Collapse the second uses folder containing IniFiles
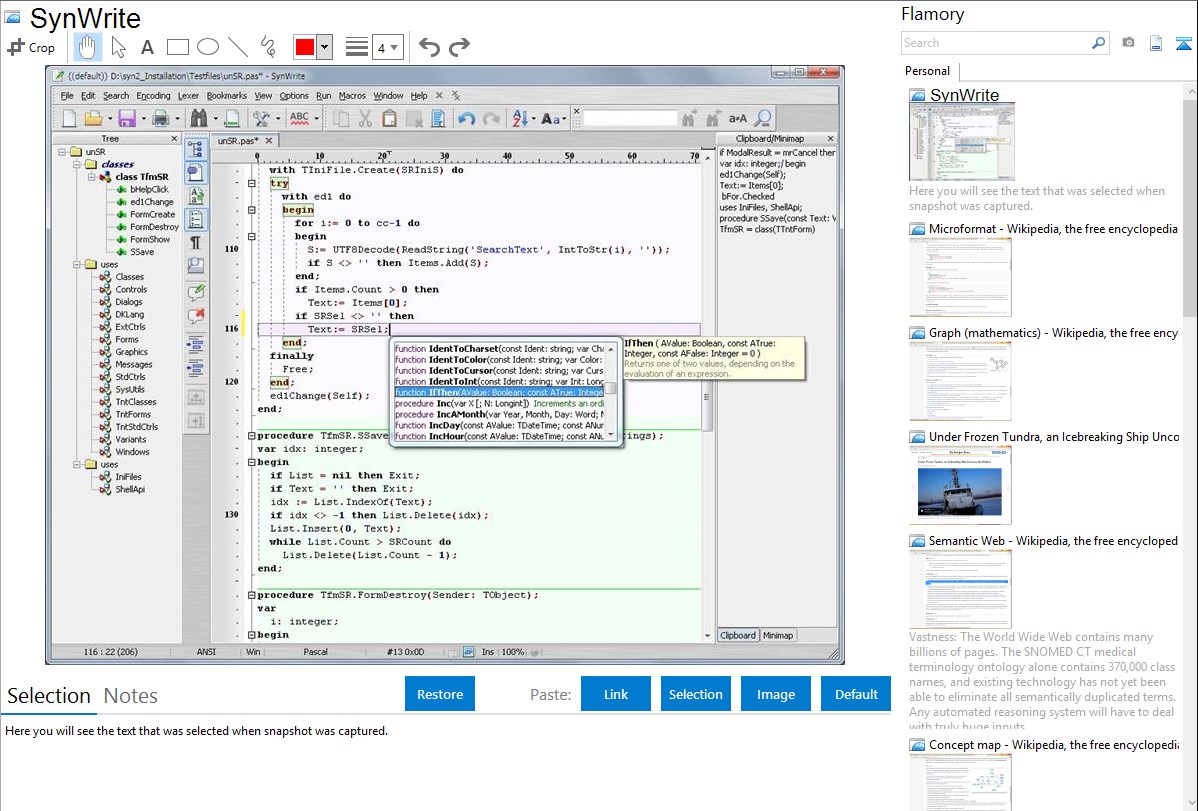 (x=76, y=464)
